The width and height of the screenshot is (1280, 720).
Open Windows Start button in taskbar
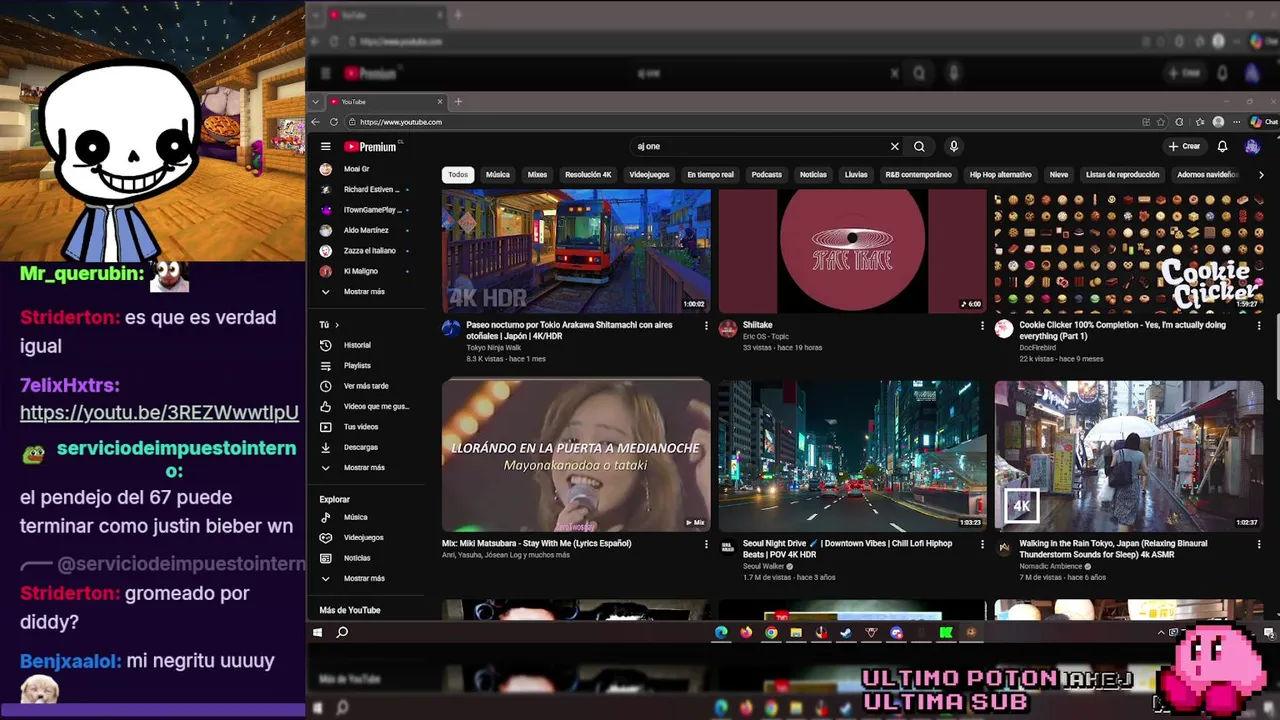tap(318, 632)
